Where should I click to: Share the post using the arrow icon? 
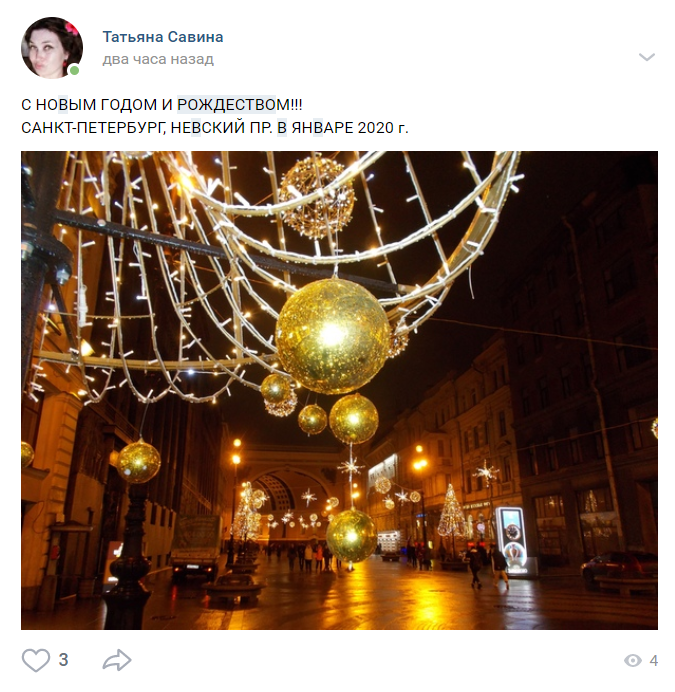click(117, 660)
